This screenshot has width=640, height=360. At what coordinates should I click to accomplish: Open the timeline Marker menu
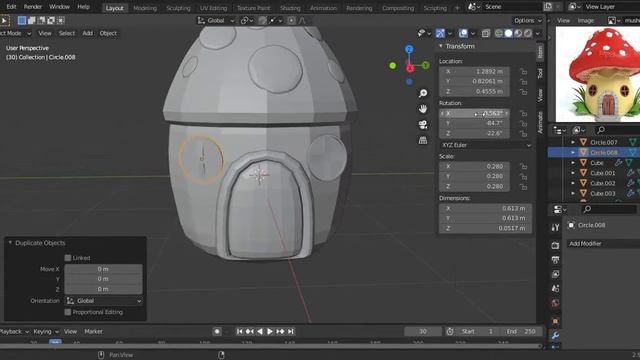point(93,331)
